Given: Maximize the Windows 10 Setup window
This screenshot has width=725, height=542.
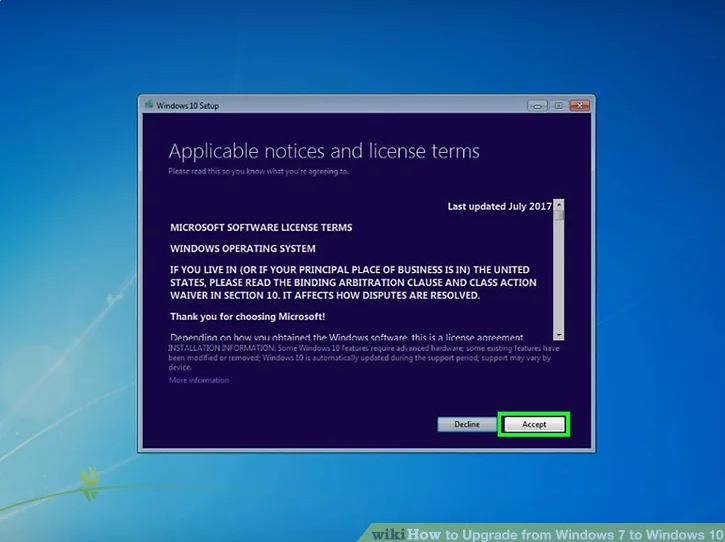Looking at the screenshot, I should [556, 104].
